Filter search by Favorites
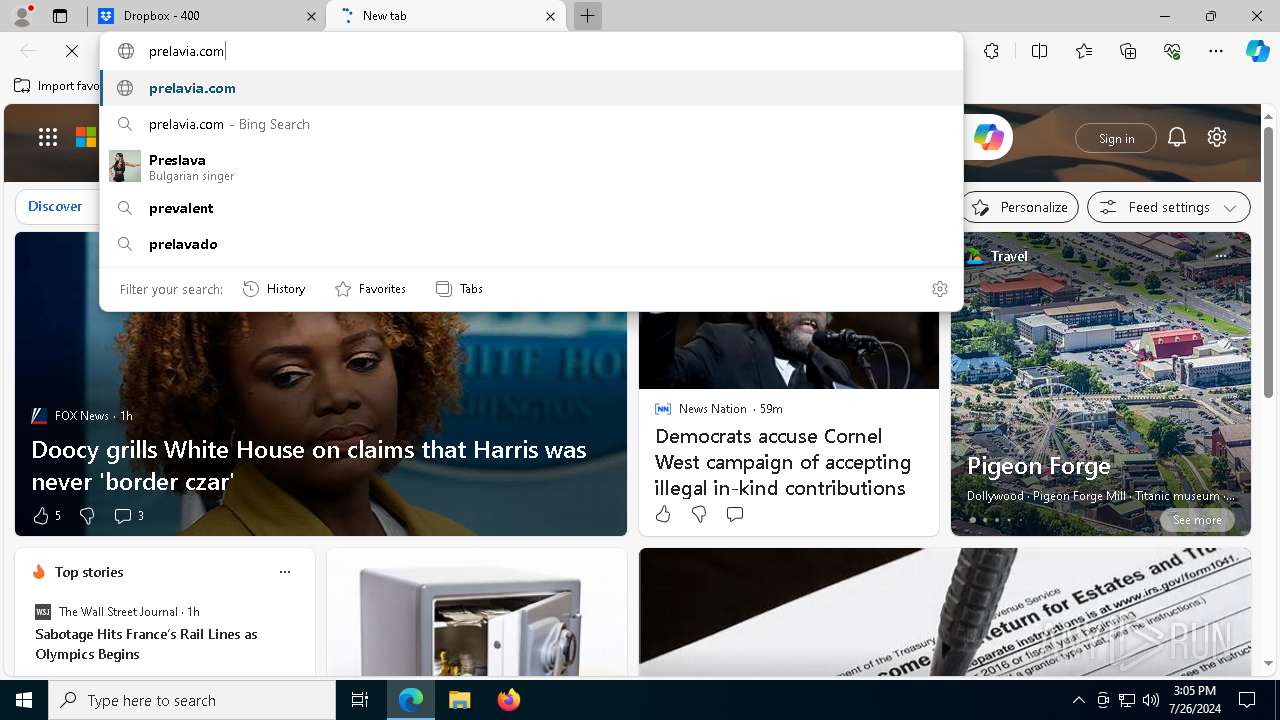 pyautogui.click(x=370, y=289)
